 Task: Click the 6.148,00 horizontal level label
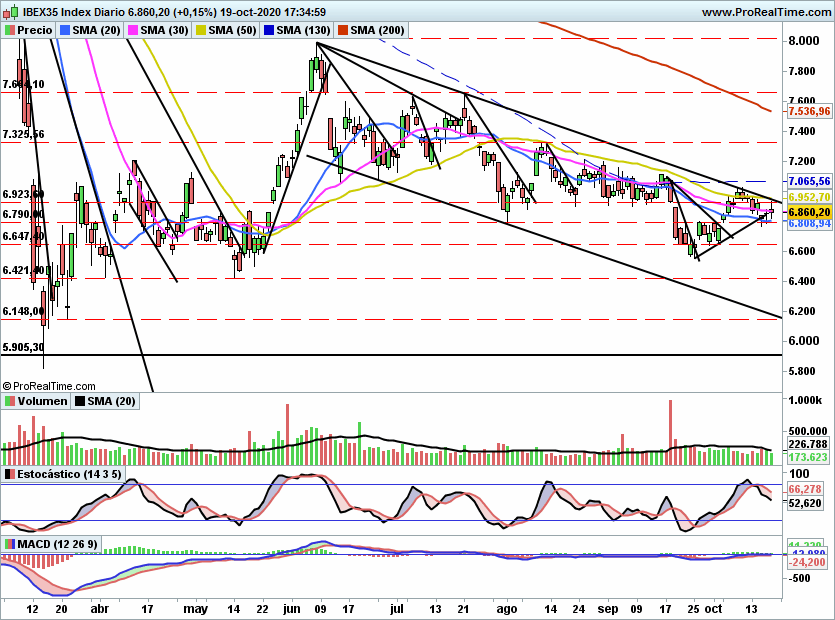coord(23,311)
